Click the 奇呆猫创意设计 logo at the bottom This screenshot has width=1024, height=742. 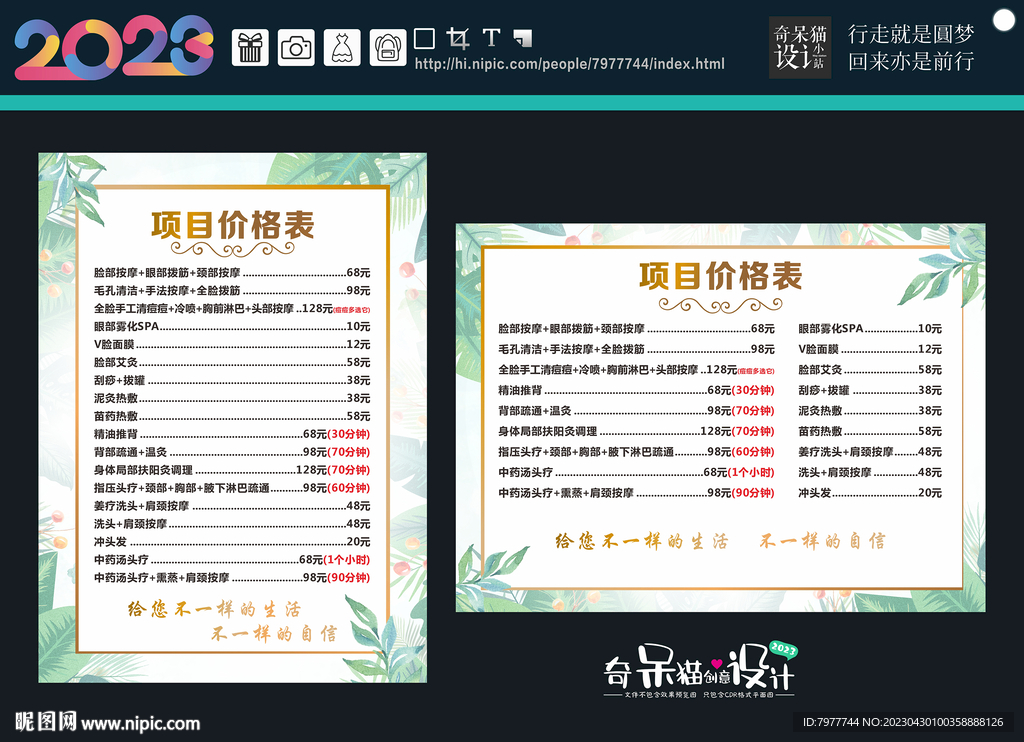tap(699, 671)
